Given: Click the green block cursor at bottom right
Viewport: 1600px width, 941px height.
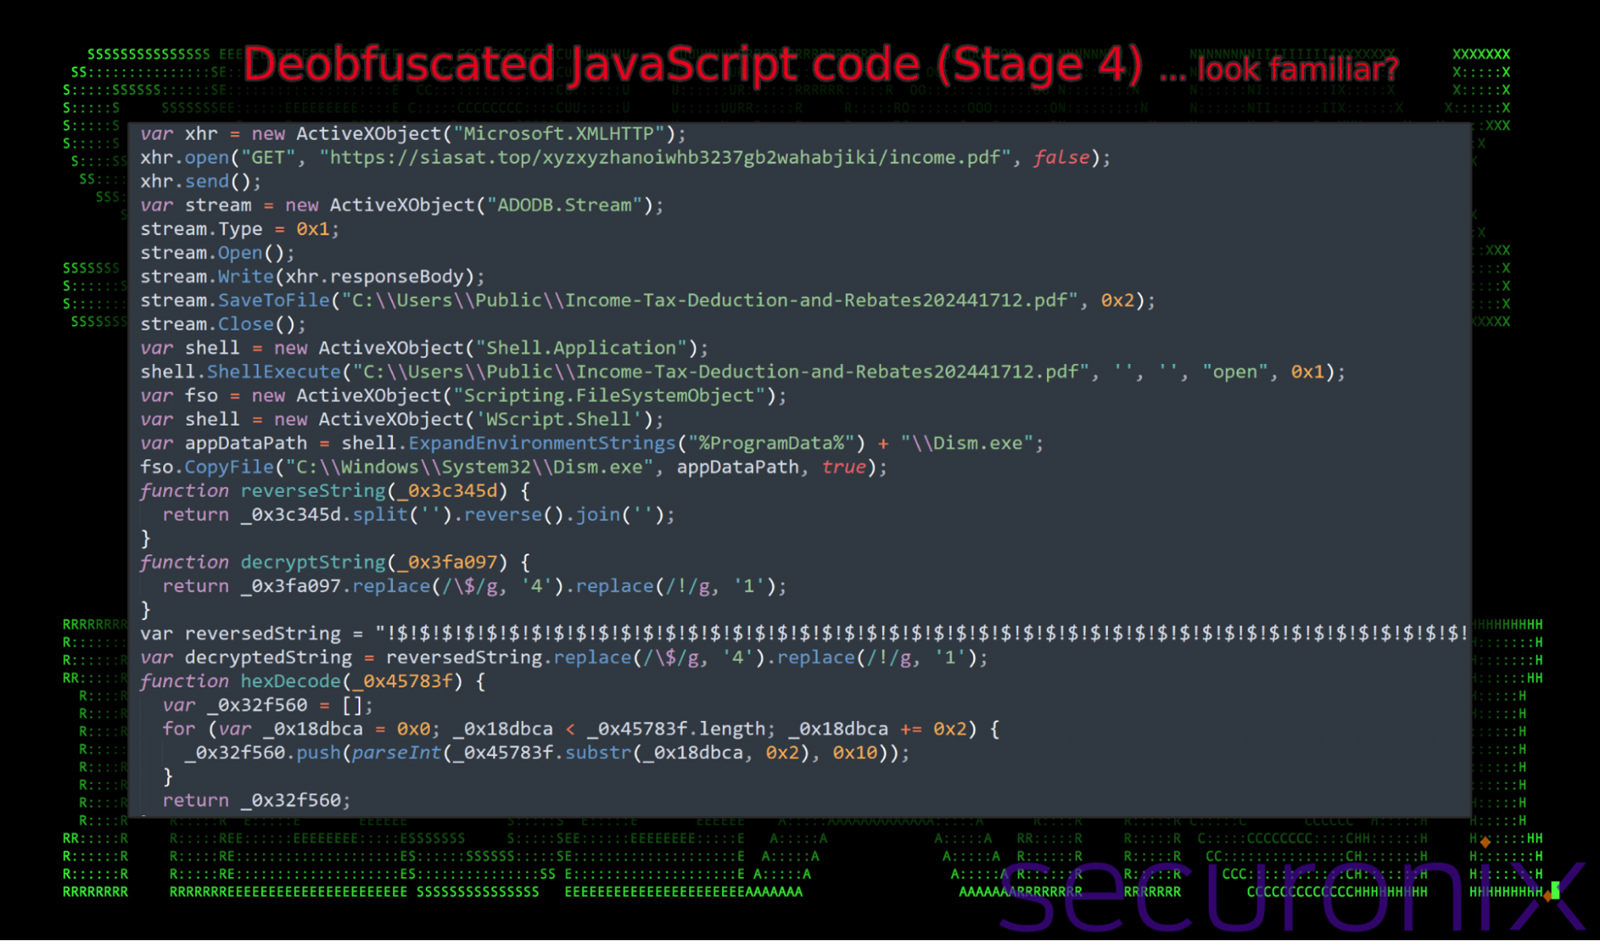Looking at the screenshot, I should [1556, 888].
